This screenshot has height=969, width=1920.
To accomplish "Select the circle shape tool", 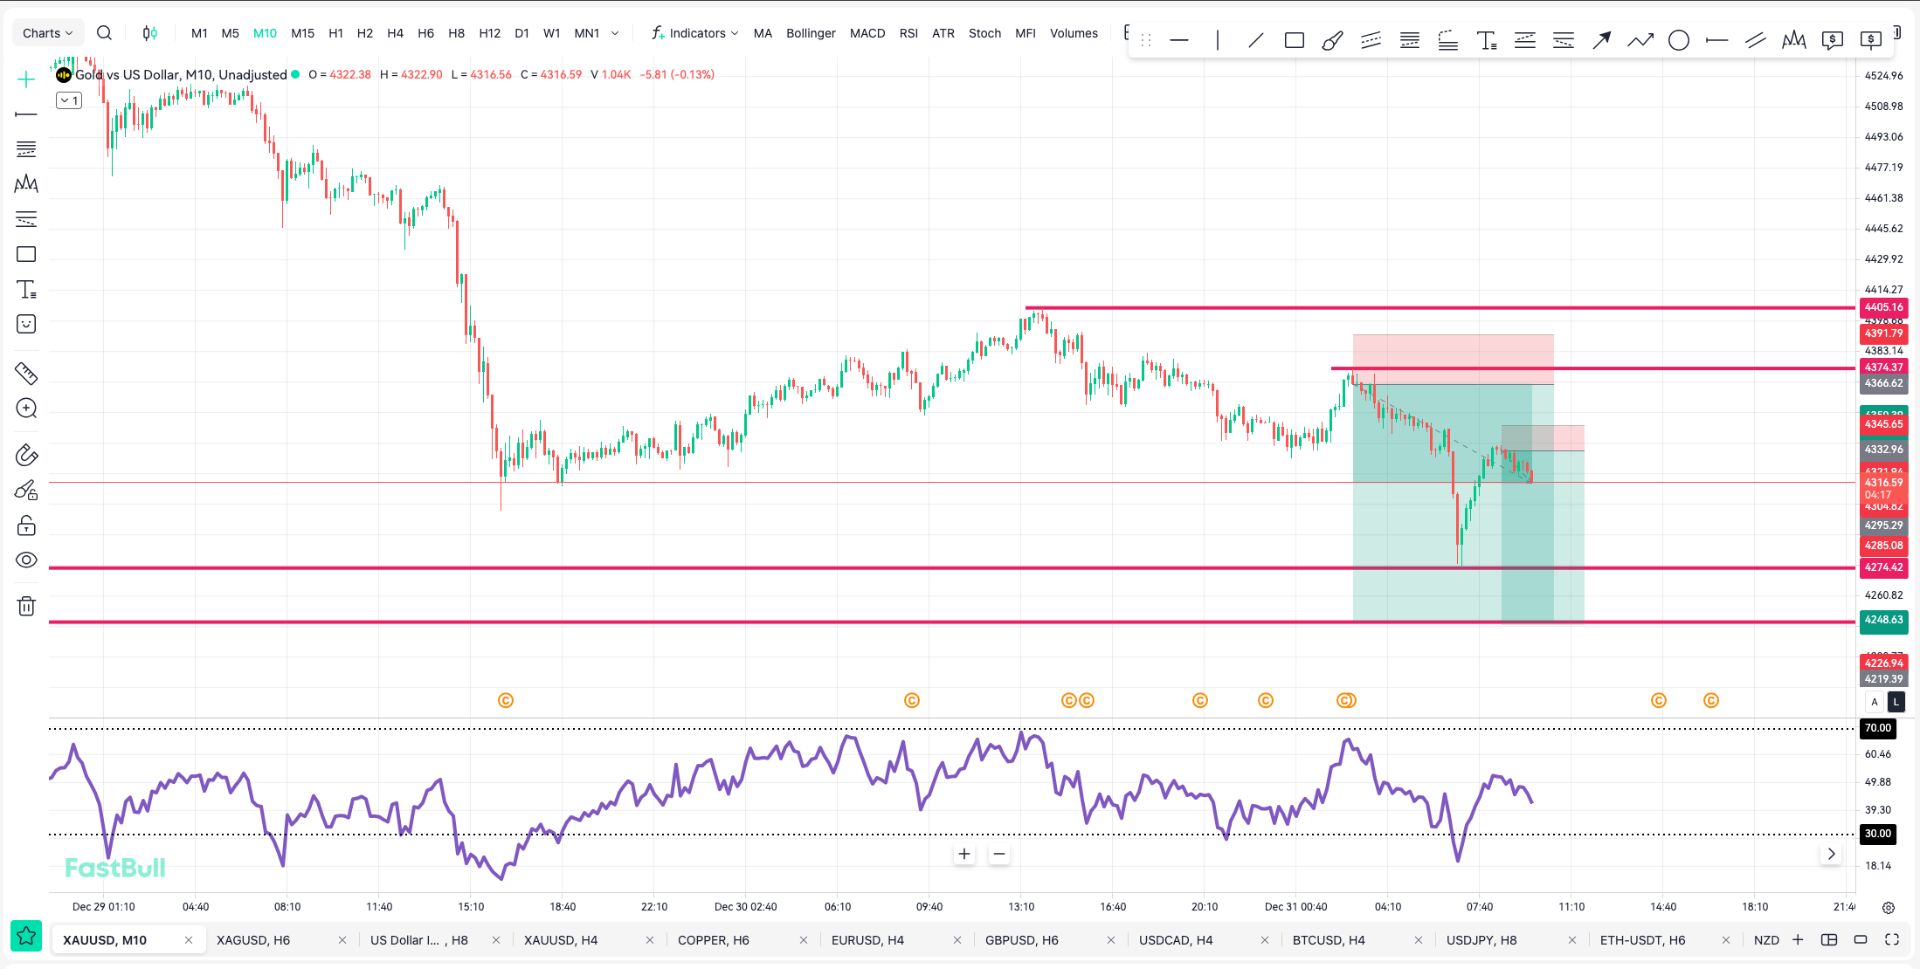I will tap(1679, 41).
